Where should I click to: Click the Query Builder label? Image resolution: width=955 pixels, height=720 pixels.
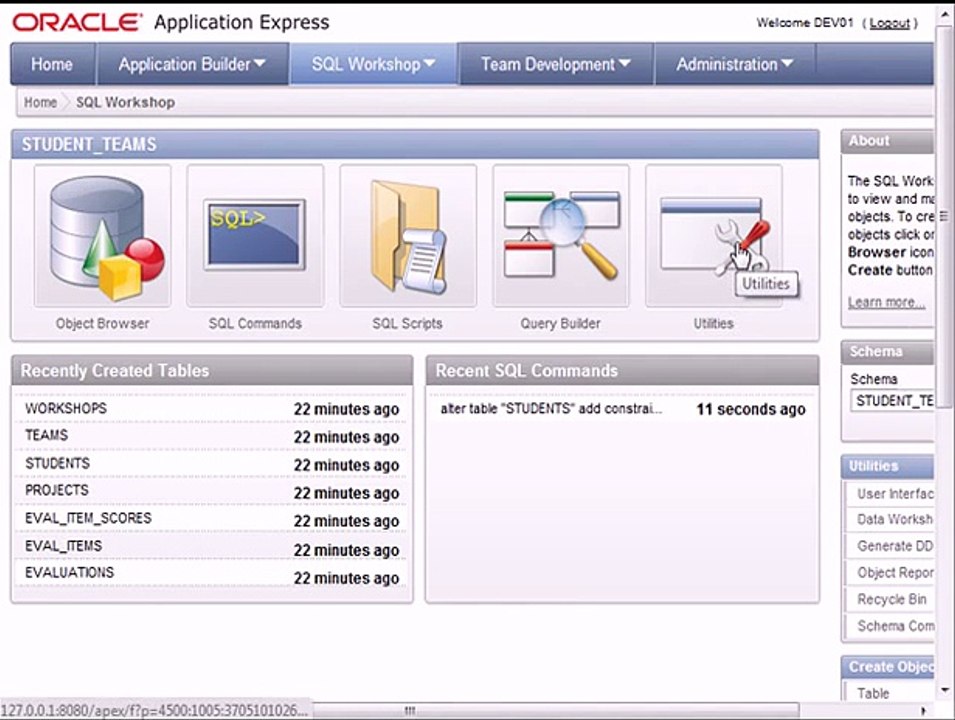[560, 323]
